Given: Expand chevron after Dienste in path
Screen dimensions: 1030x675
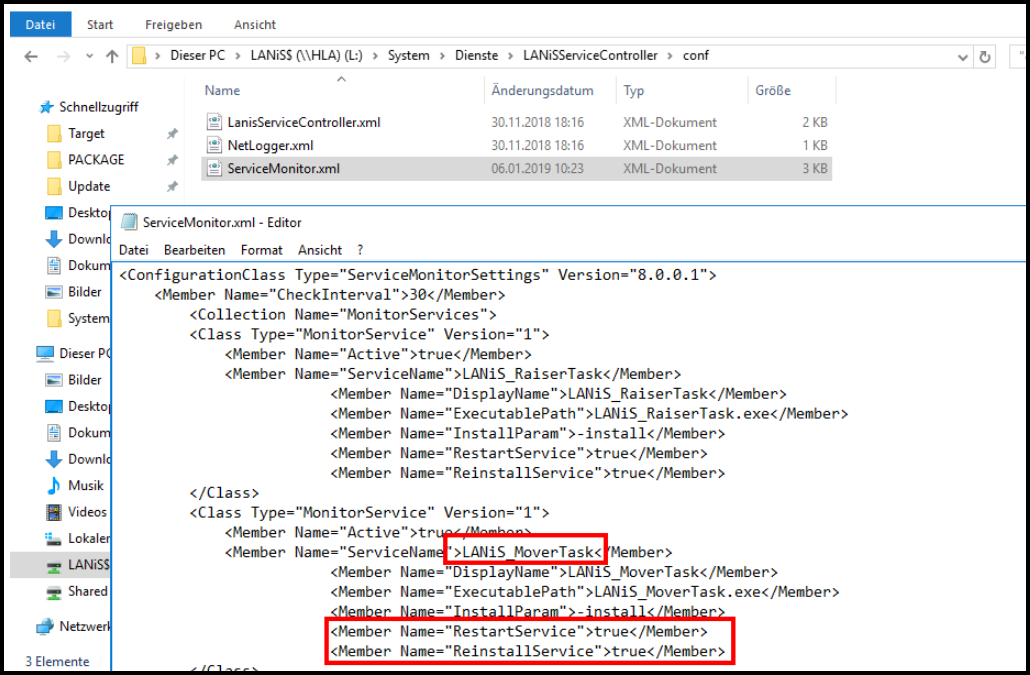Looking at the screenshot, I should pos(510,56).
